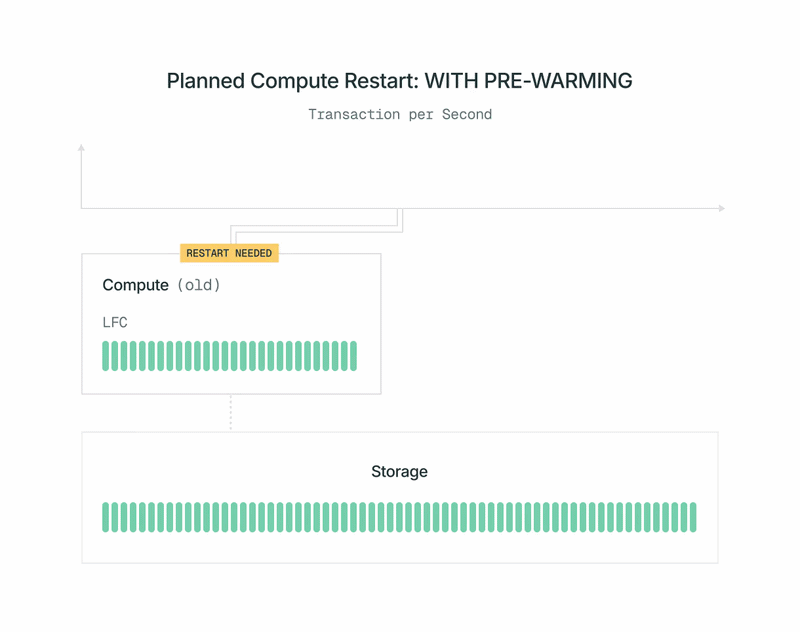Click the middle of the LFC bar row
Image resolution: width=800 pixels, height=632 pixels.
click(x=229, y=356)
